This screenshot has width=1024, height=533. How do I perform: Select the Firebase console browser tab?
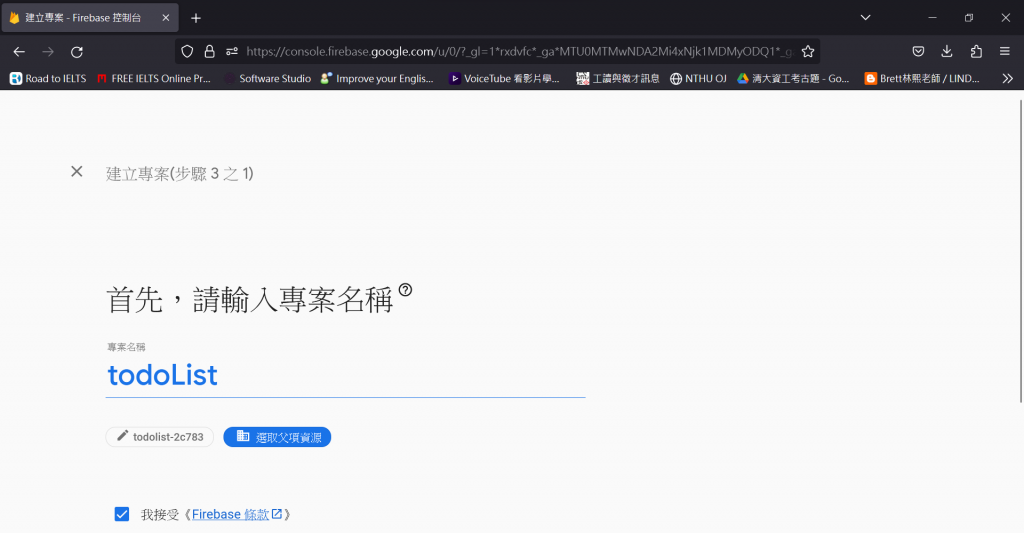[90, 18]
